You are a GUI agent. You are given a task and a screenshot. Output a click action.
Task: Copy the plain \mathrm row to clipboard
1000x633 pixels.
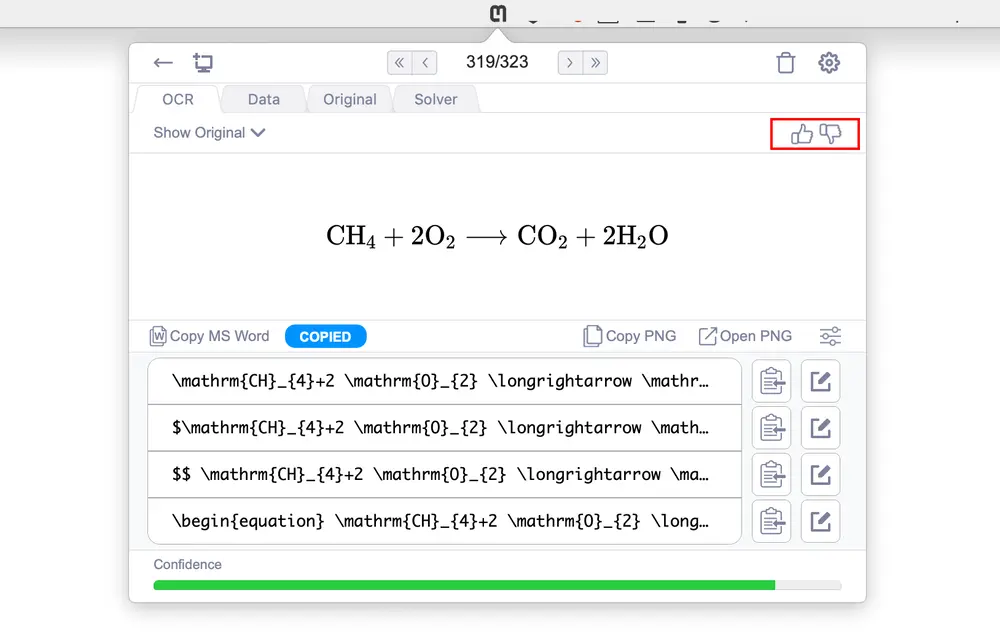click(x=772, y=381)
